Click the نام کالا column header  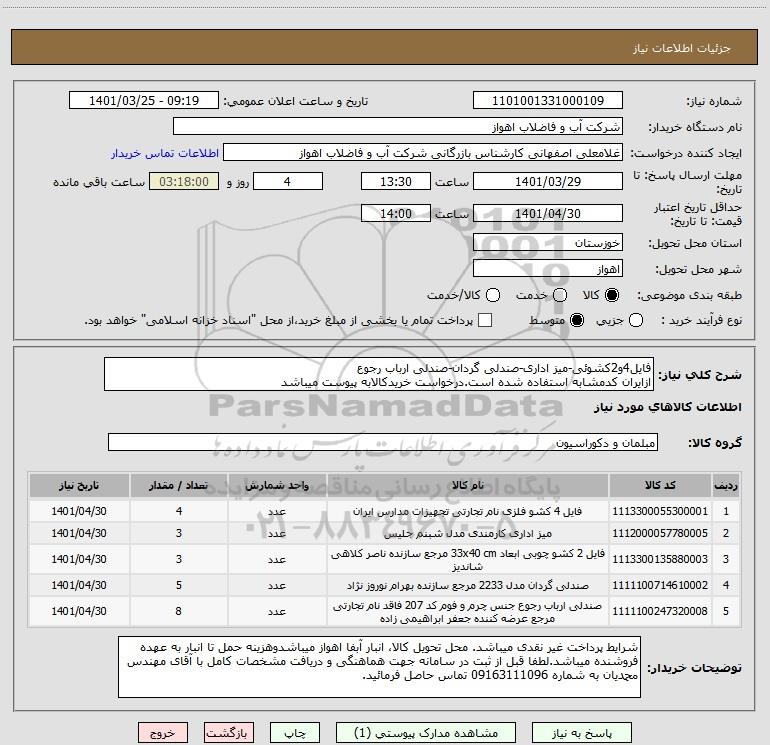coord(468,486)
